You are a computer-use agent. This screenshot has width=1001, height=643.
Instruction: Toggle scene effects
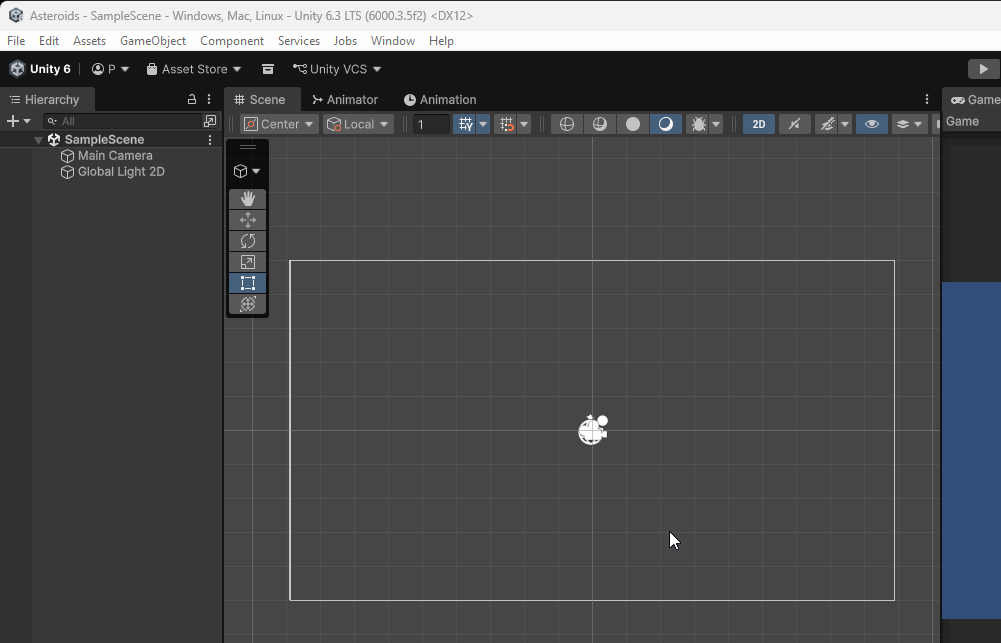(827, 124)
